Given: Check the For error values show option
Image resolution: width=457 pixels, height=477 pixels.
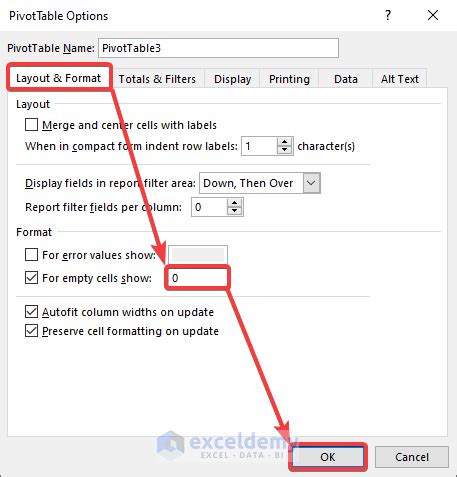Looking at the screenshot, I should [31, 255].
